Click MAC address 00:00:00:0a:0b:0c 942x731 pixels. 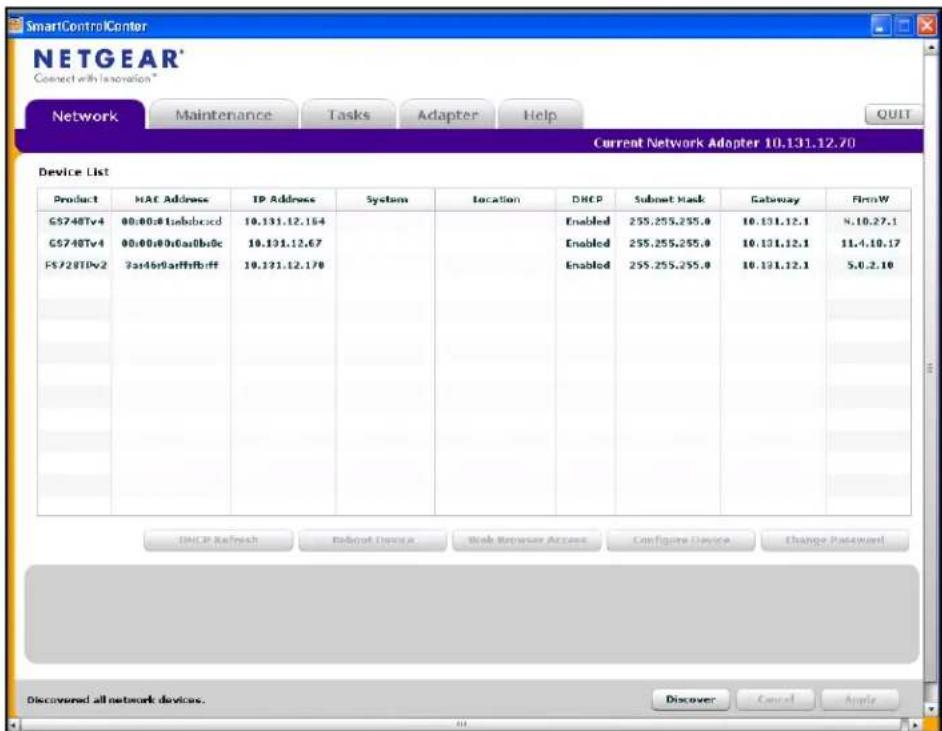click(x=172, y=243)
